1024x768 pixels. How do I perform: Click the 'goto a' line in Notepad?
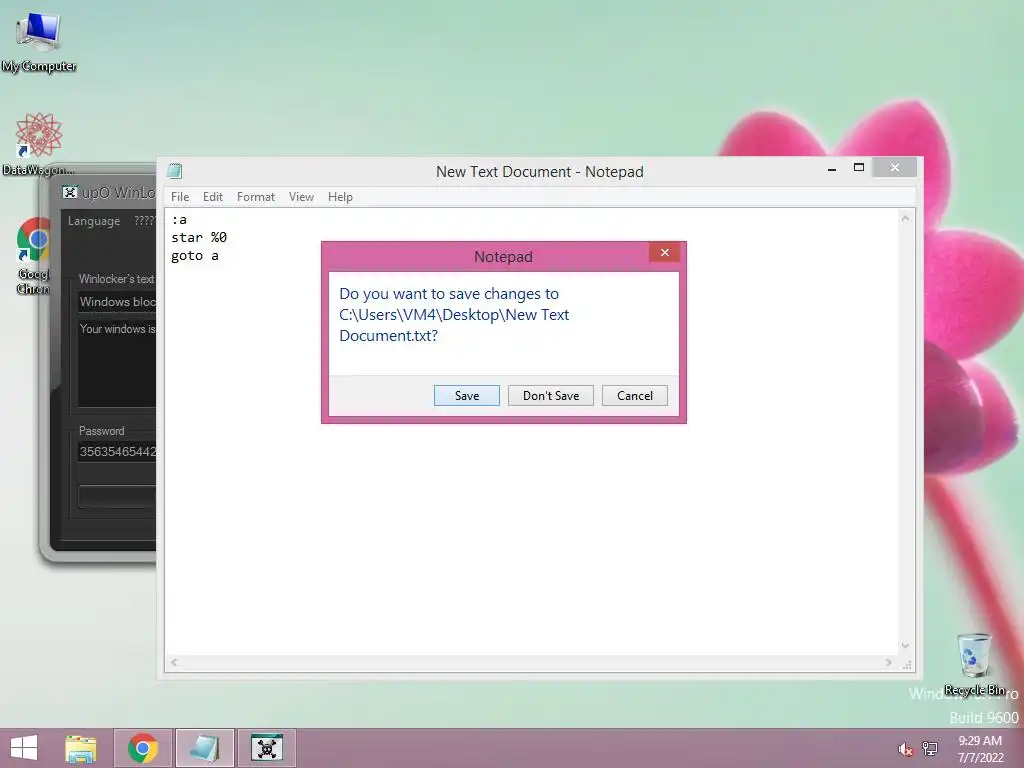(195, 255)
